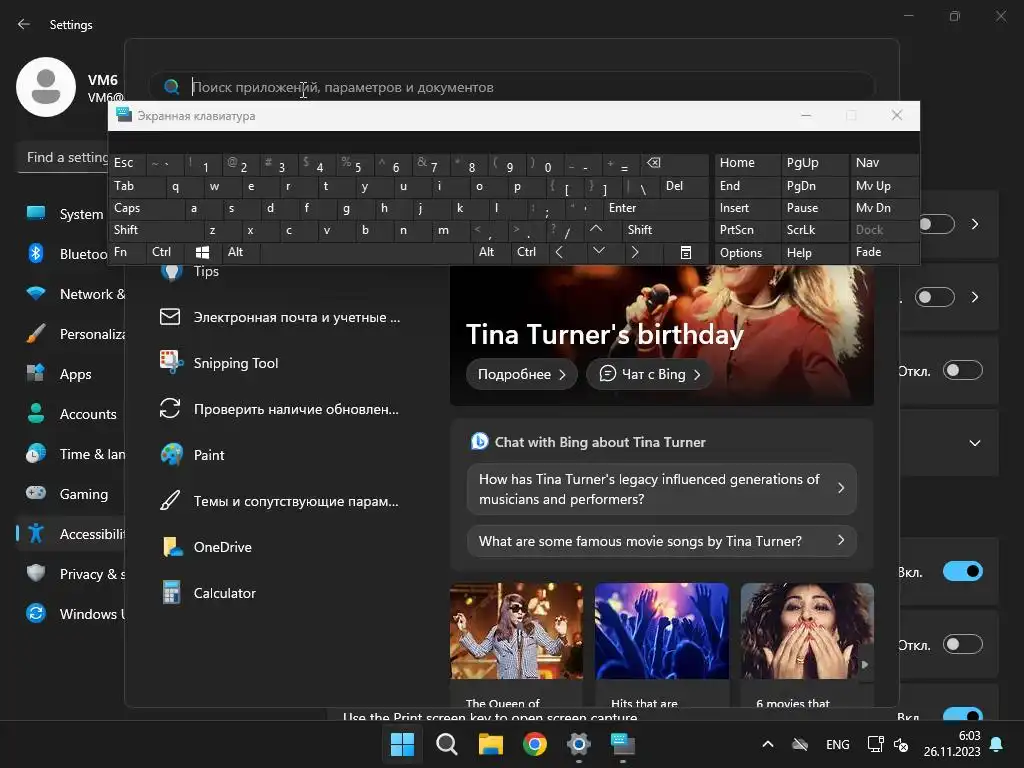
Task: Launch Google Chrome from the taskbar
Action: (x=535, y=744)
